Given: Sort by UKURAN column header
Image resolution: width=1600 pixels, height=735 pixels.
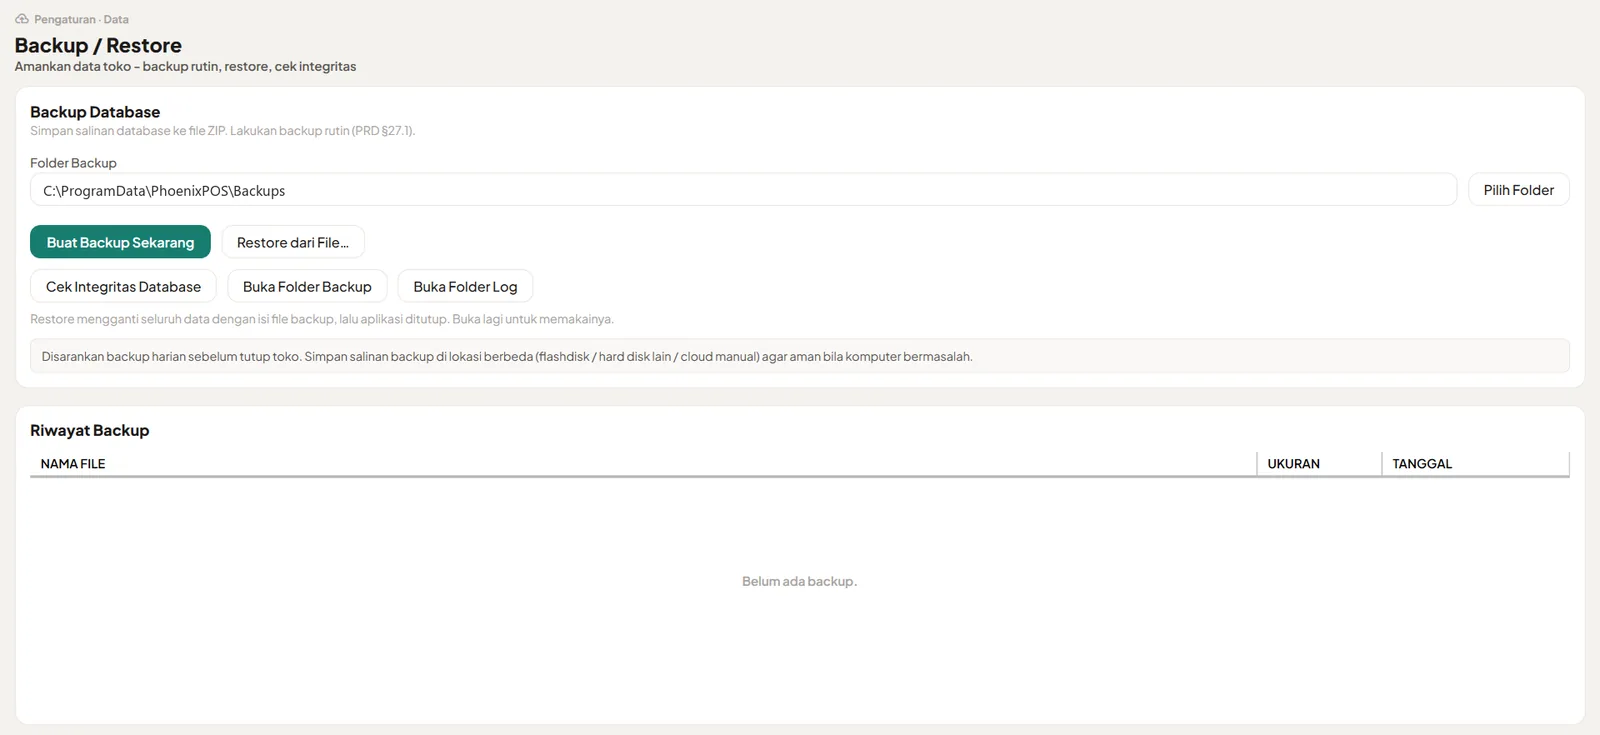Looking at the screenshot, I should (1319, 464).
